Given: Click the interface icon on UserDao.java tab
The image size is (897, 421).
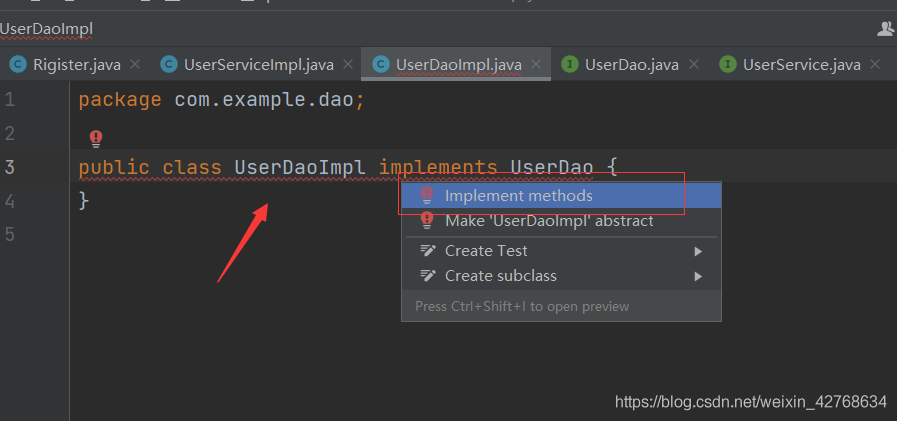Looking at the screenshot, I should 570,64.
